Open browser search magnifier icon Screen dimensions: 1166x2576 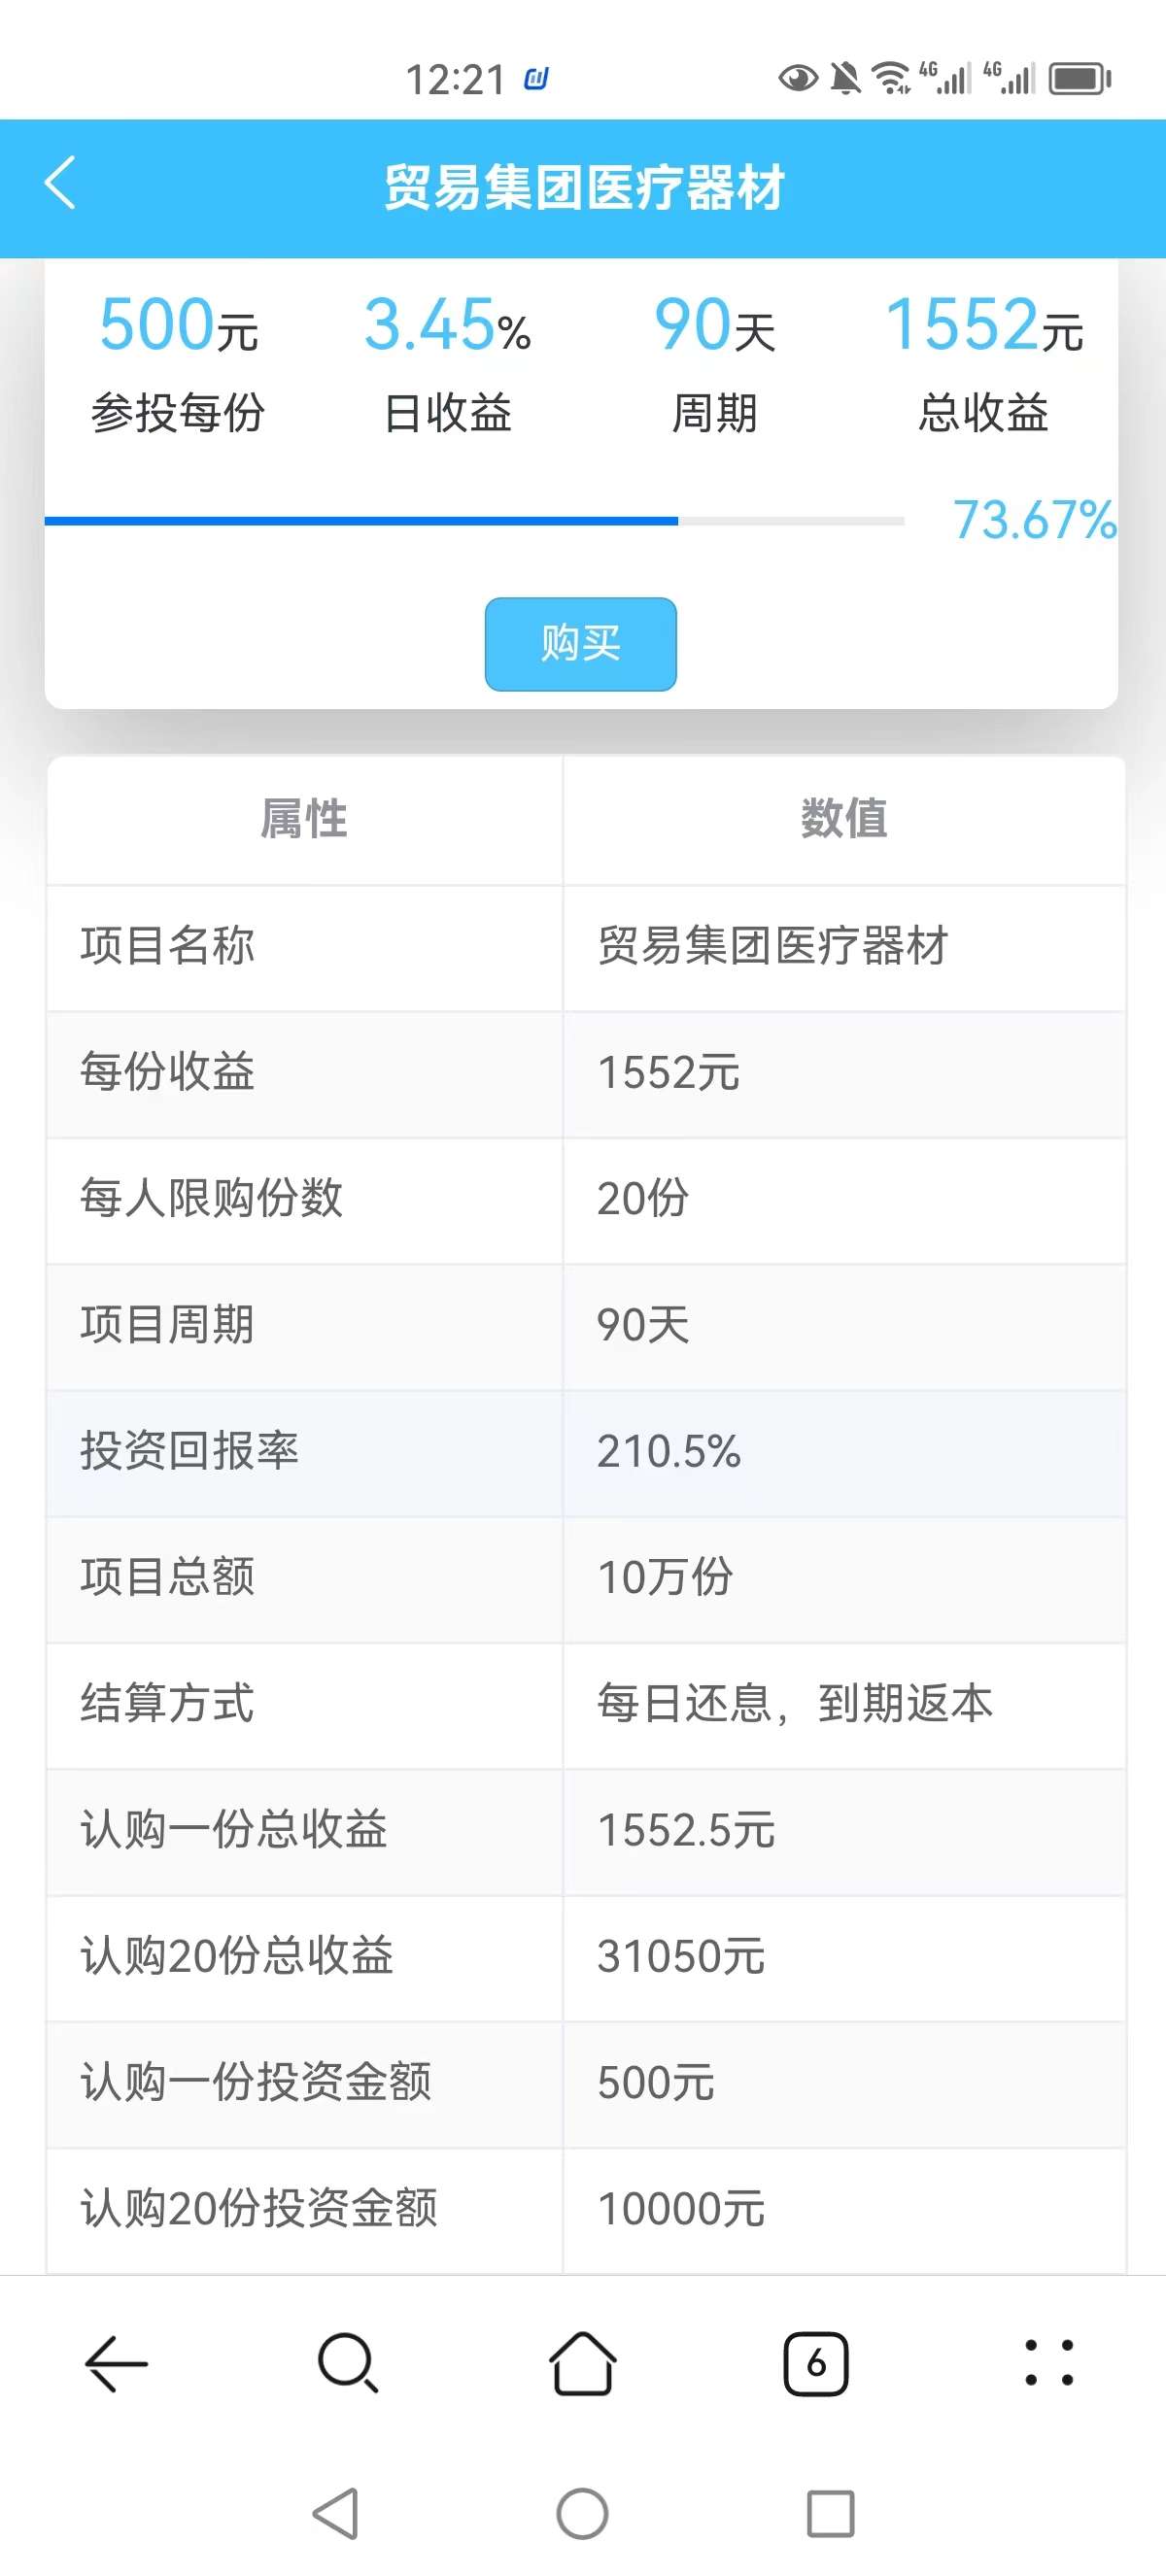point(348,2364)
